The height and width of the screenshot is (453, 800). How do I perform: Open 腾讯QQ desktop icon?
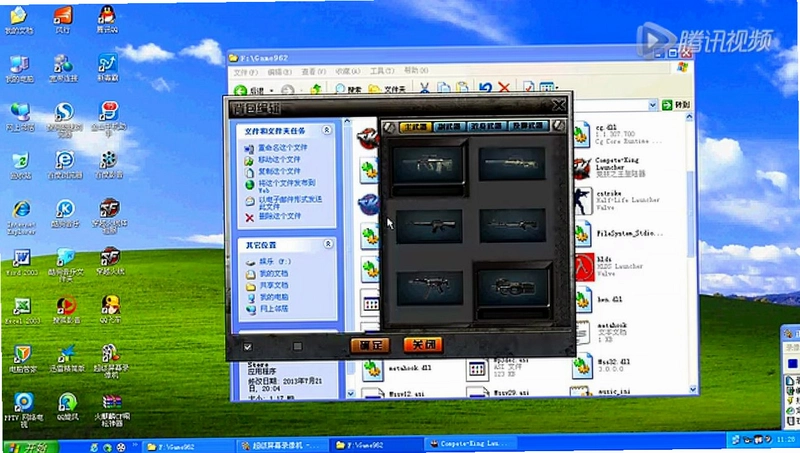(107, 19)
